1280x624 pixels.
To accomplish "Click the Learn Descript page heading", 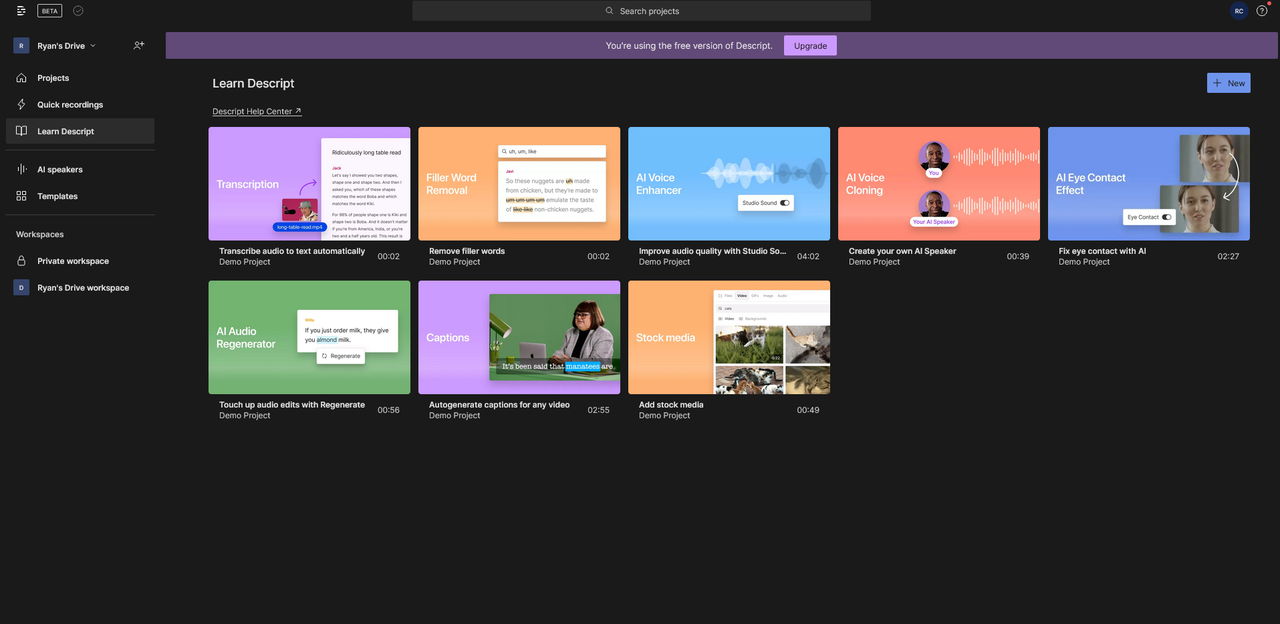I will click(253, 84).
